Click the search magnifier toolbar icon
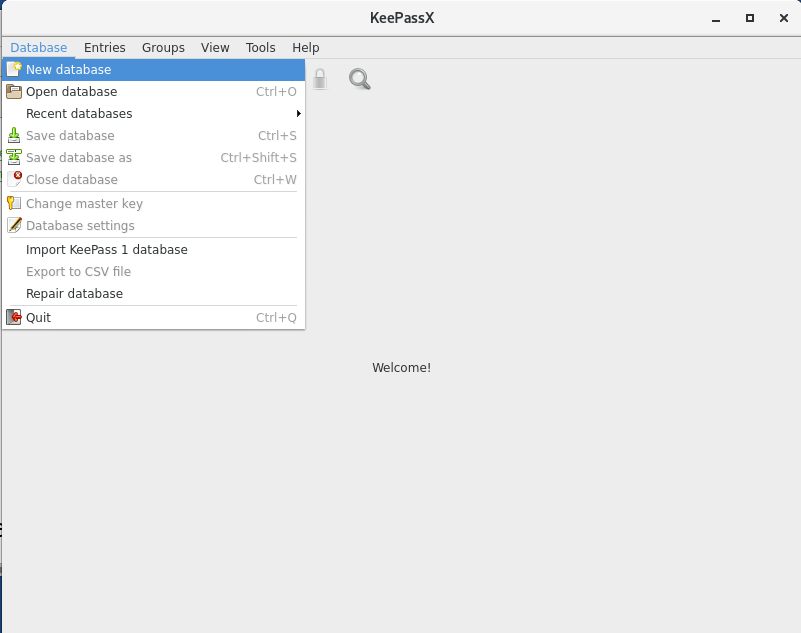The width and height of the screenshot is (801, 633). tap(360, 79)
